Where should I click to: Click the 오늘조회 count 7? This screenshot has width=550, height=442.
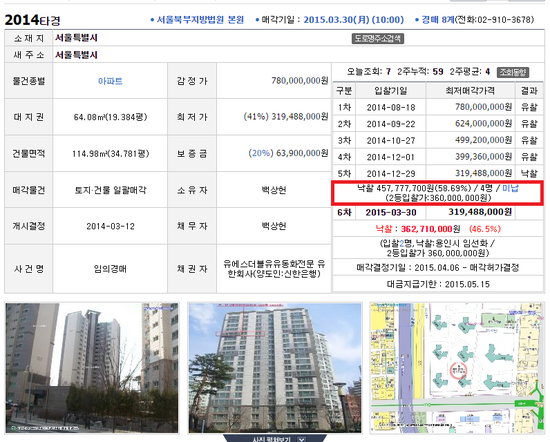point(388,72)
